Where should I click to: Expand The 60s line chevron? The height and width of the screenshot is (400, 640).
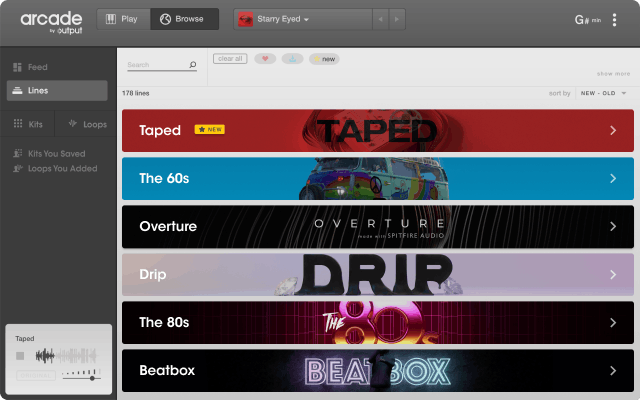click(613, 178)
